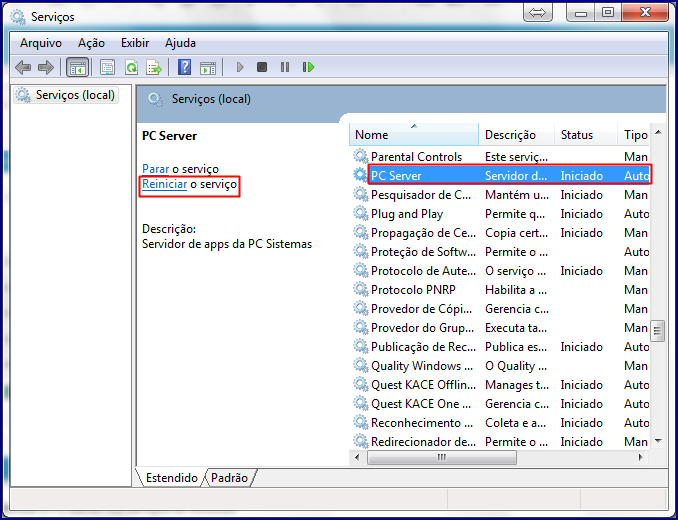The width and height of the screenshot is (678, 520).
Task: Click the Export List toolbar icon
Action: coord(154,67)
